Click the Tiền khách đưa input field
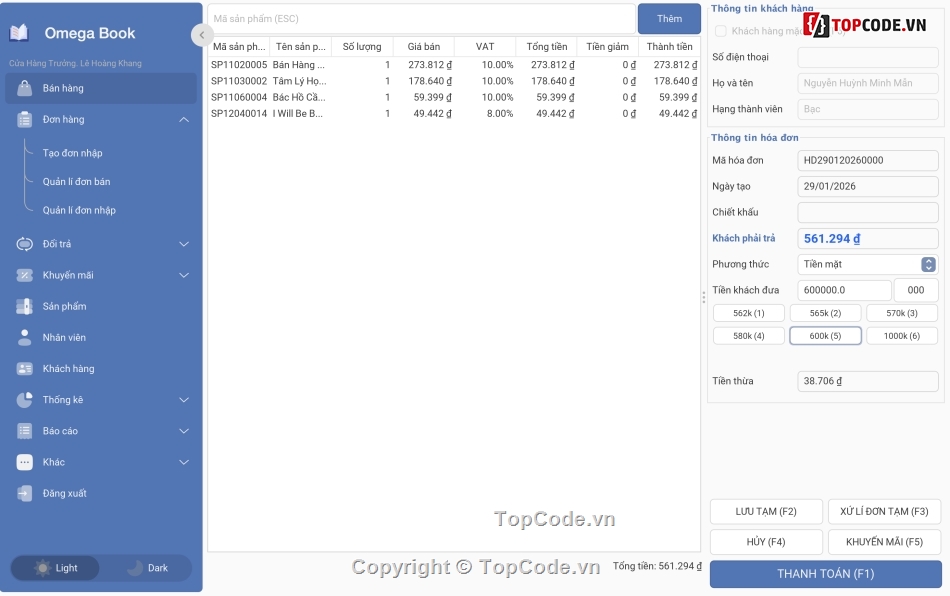This screenshot has width=950, height=596. click(x=845, y=290)
